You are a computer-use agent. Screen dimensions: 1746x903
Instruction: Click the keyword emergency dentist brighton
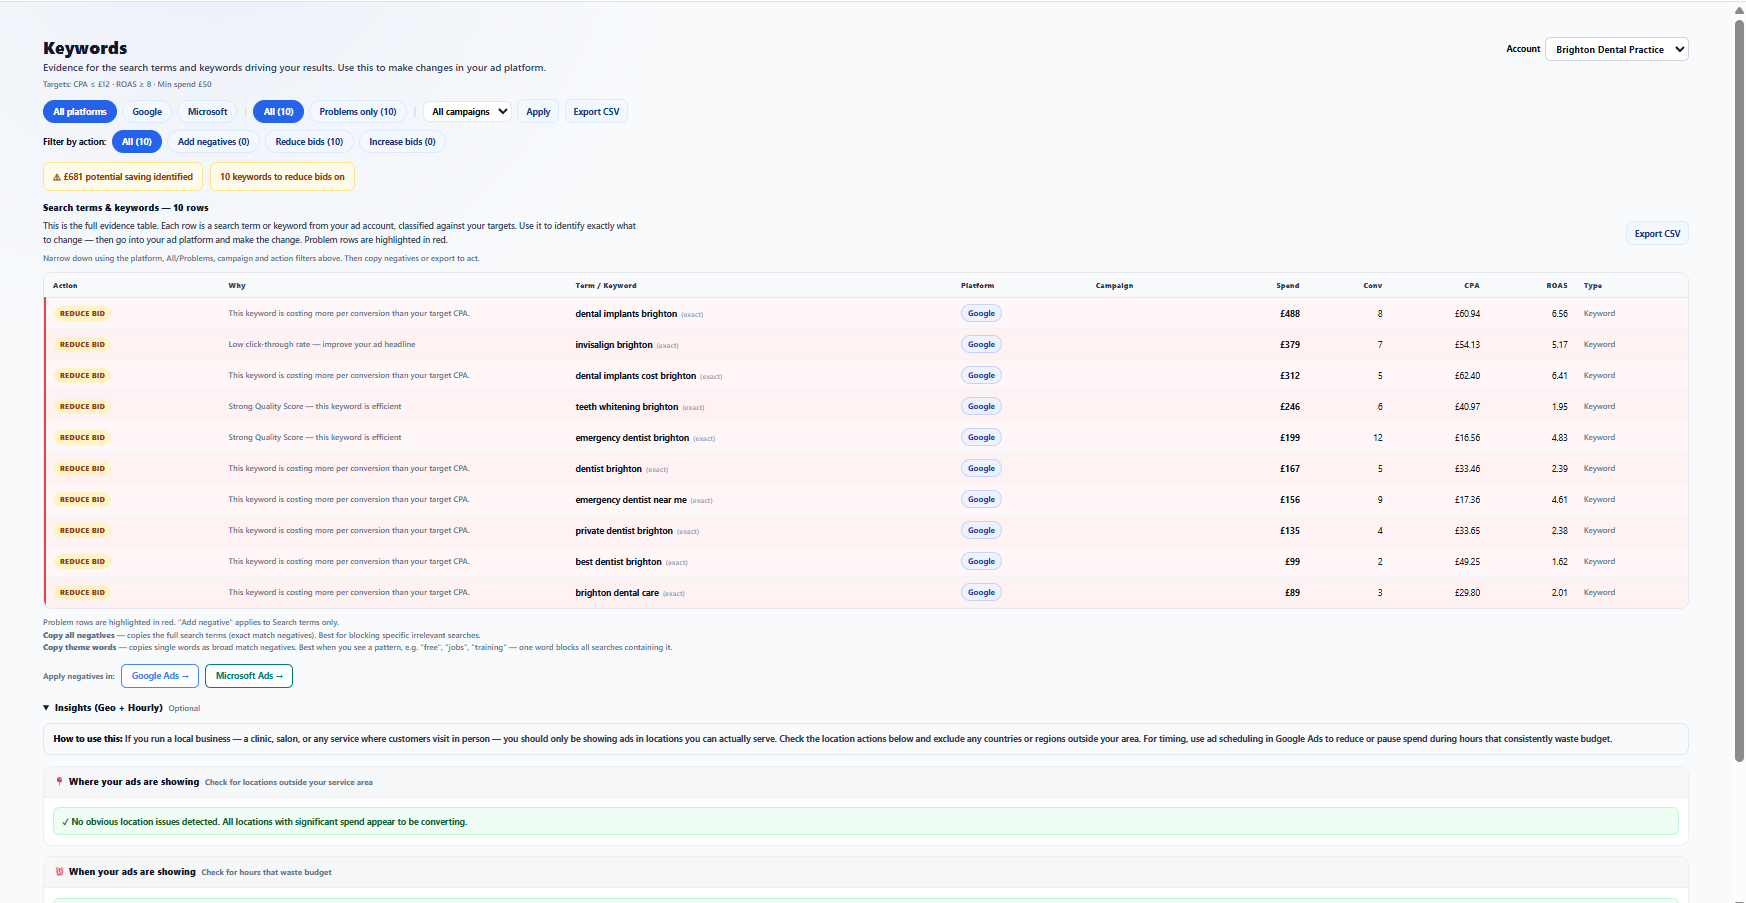point(632,438)
